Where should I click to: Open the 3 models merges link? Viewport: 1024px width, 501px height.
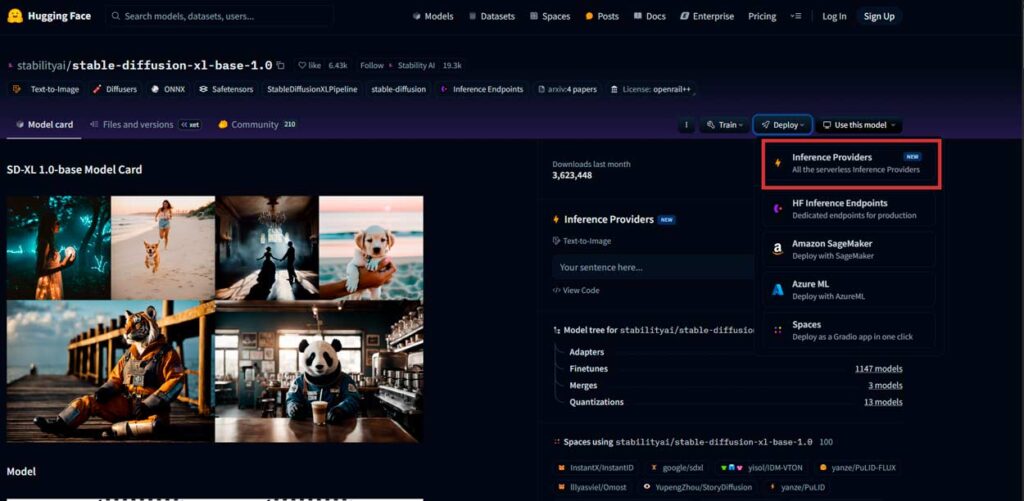tap(885, 385)
